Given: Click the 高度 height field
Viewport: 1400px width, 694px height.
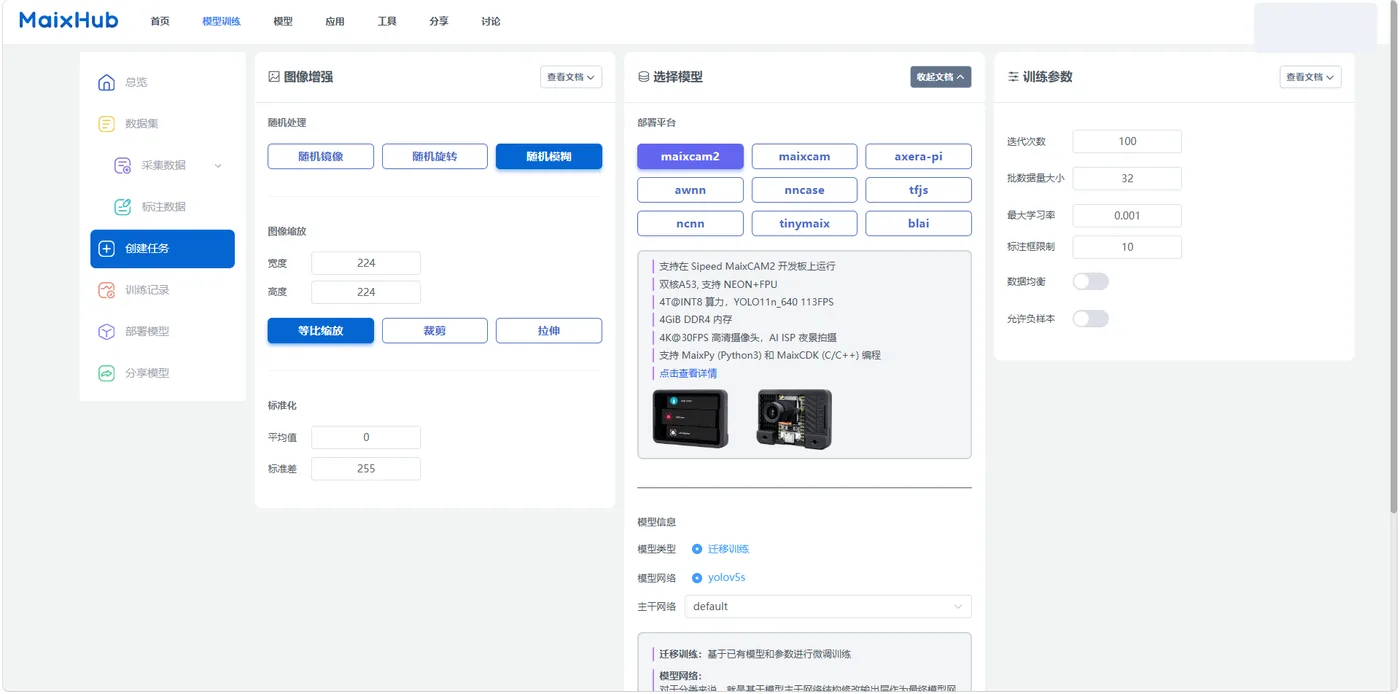Looking at the screenshot, I should click(x=366, y=292).
